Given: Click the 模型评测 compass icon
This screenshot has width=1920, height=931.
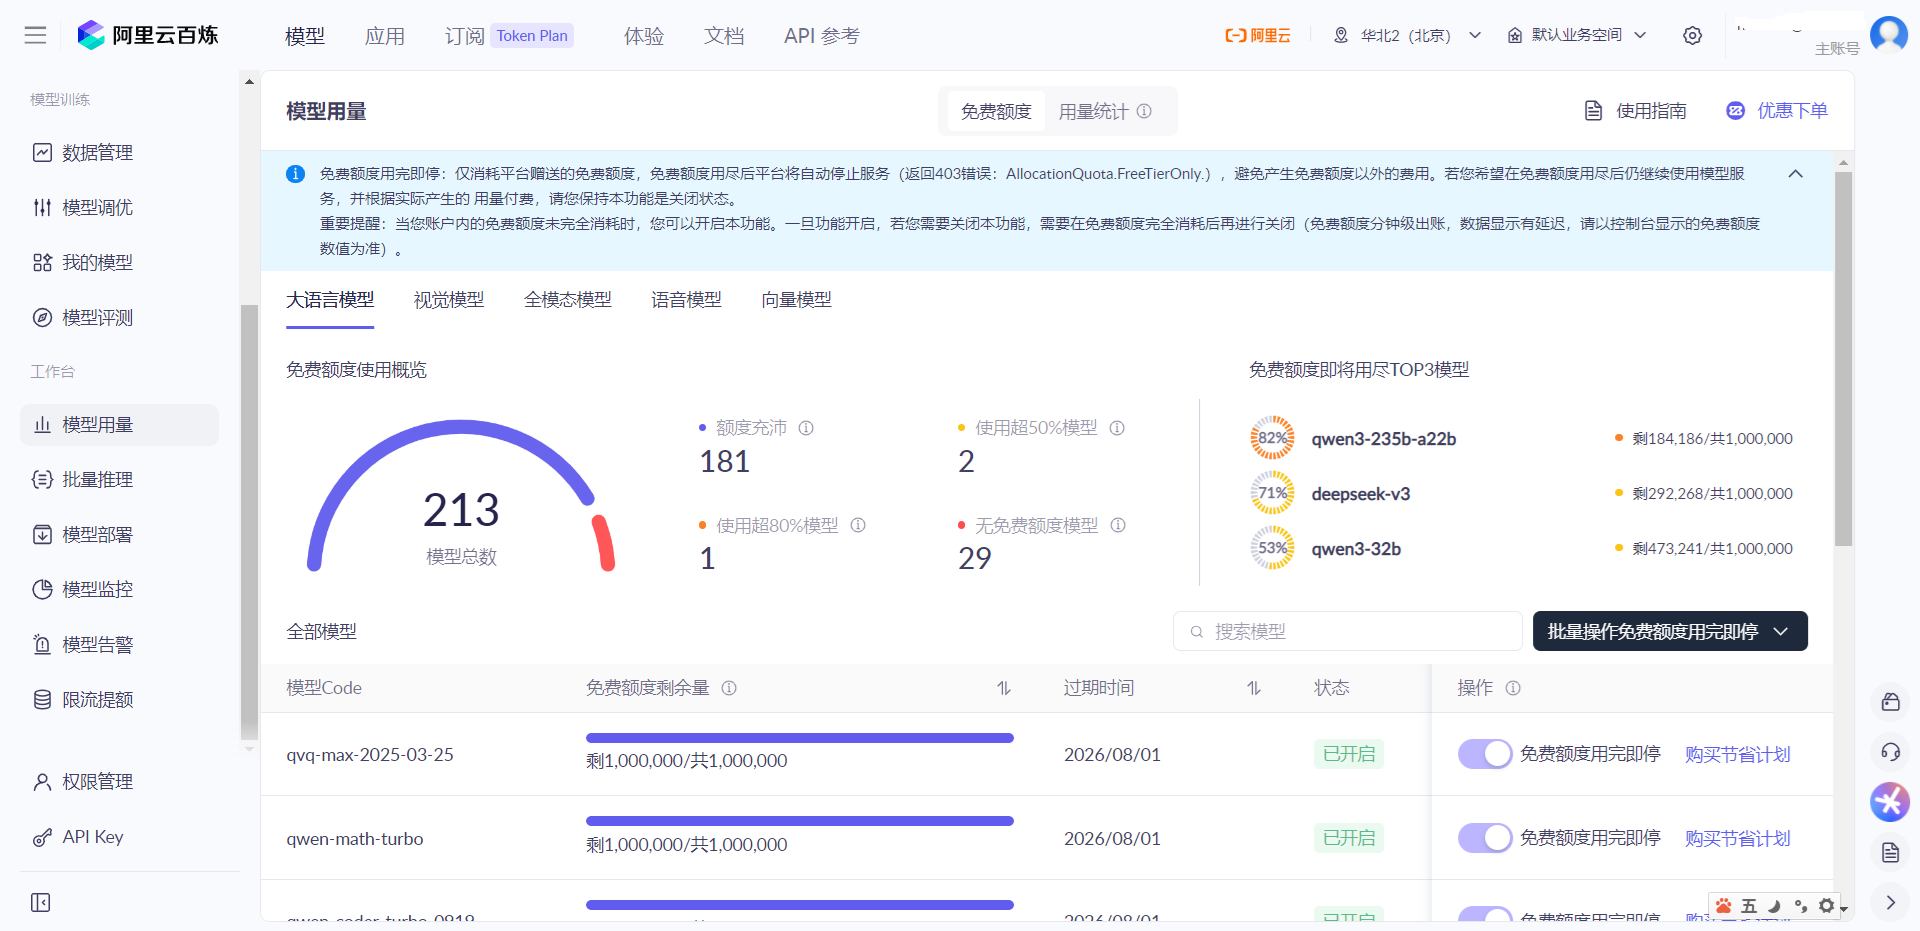Looking at the screenshot, I should (42, 318).
